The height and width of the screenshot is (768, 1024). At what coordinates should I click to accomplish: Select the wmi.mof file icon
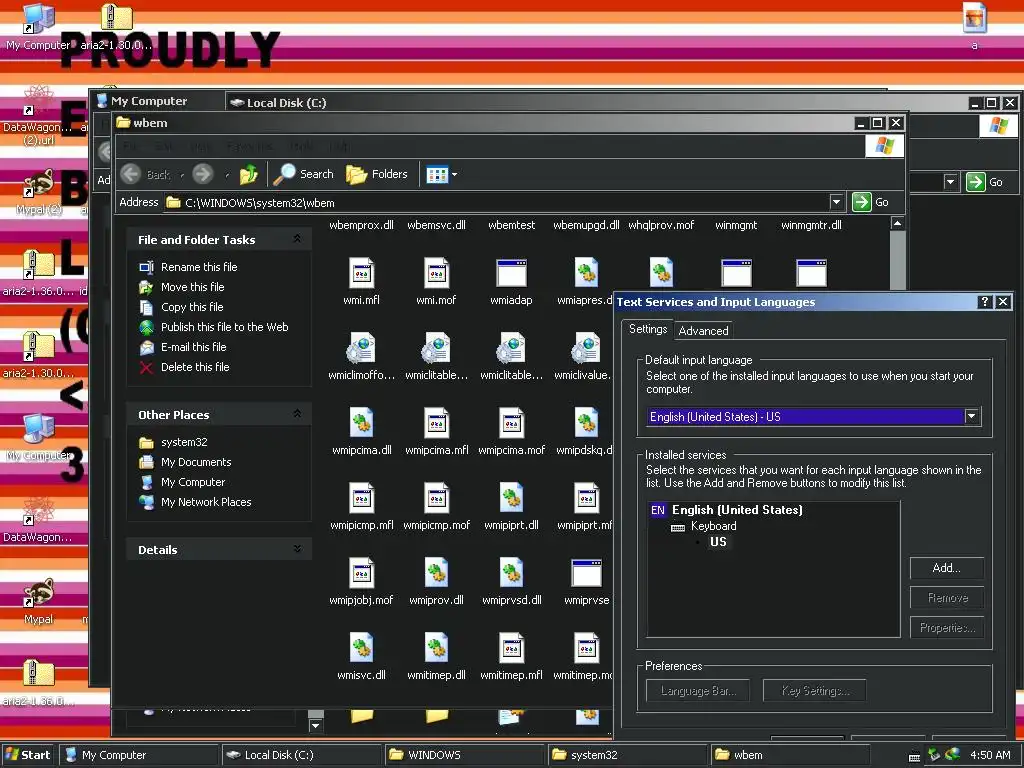(436, 273)
